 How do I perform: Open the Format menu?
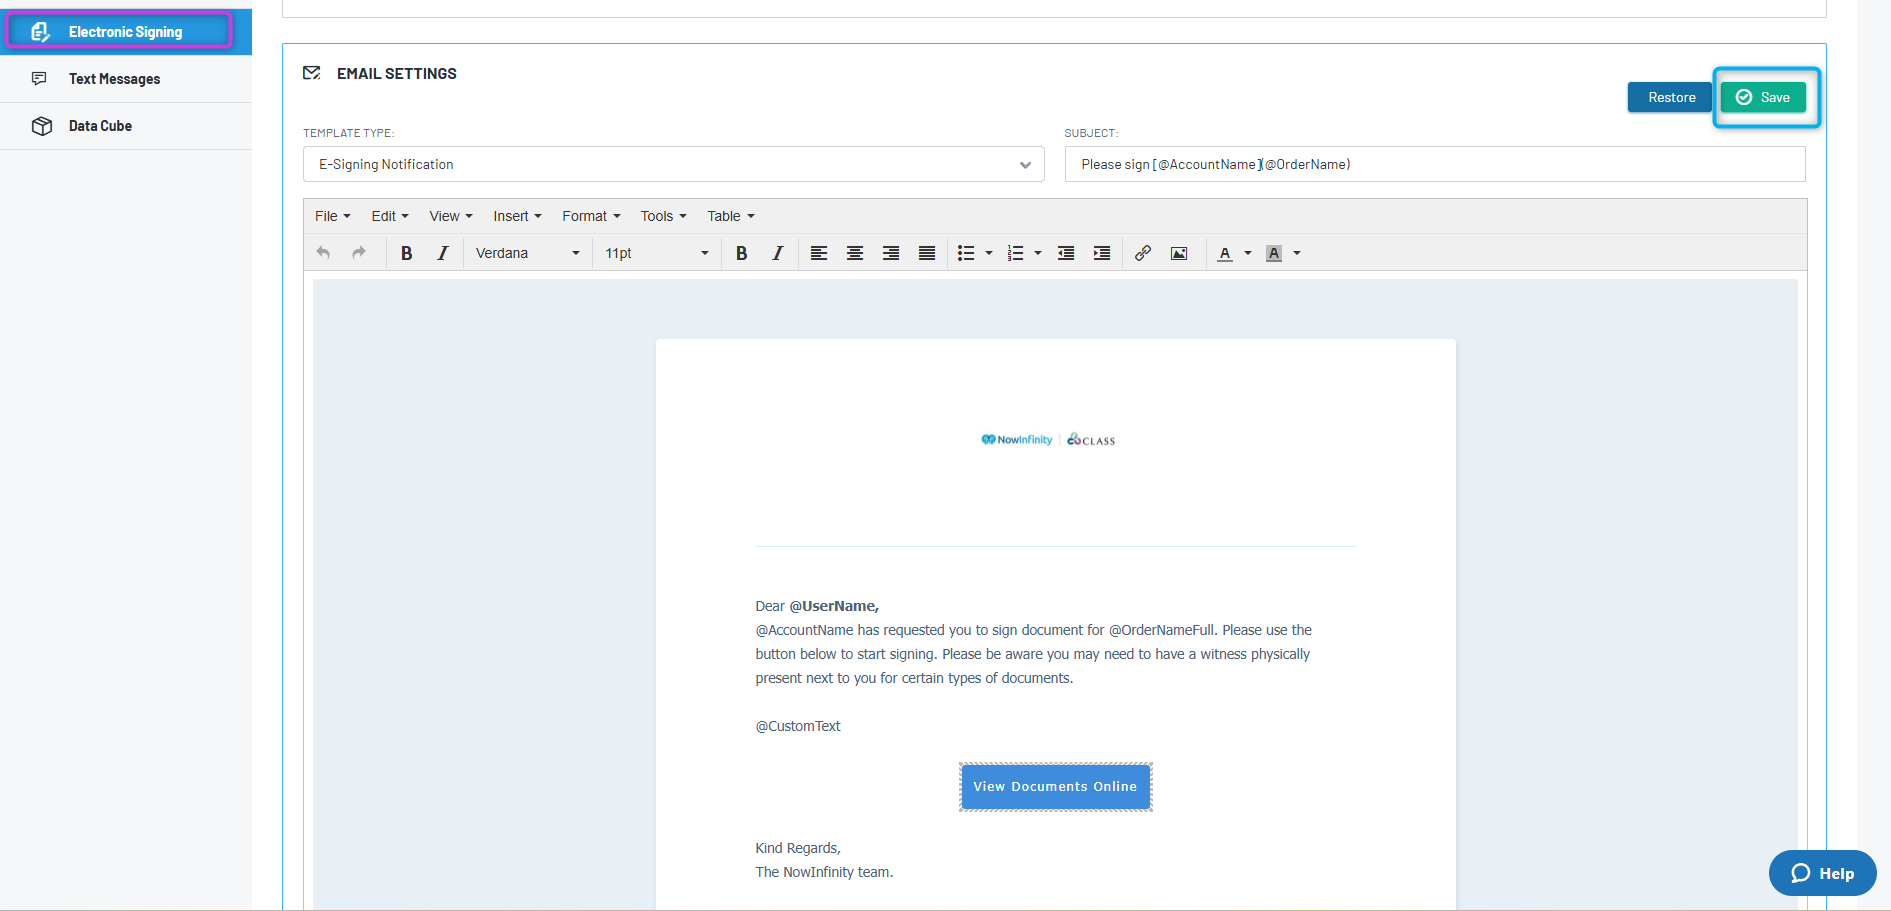click(x=591, y=216)
